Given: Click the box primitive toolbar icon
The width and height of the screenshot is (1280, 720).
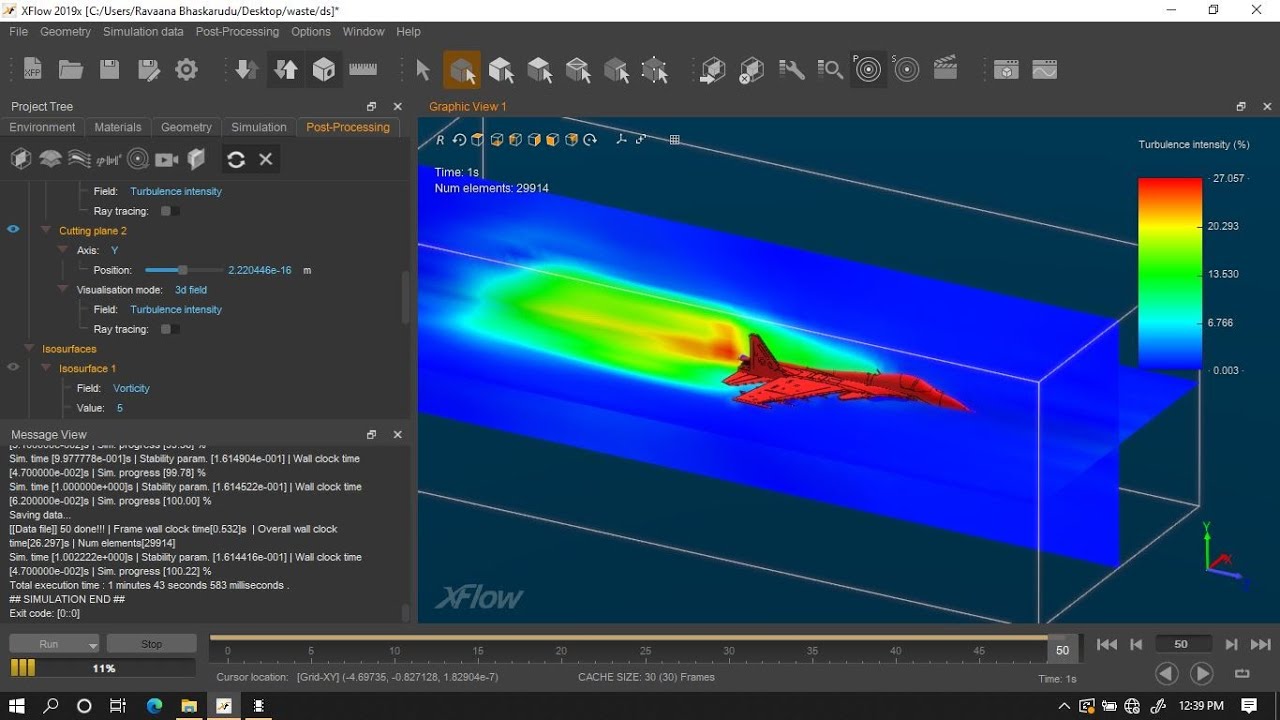Looking at the screenshot, I should pyautogui.click(x=324, y=70).
